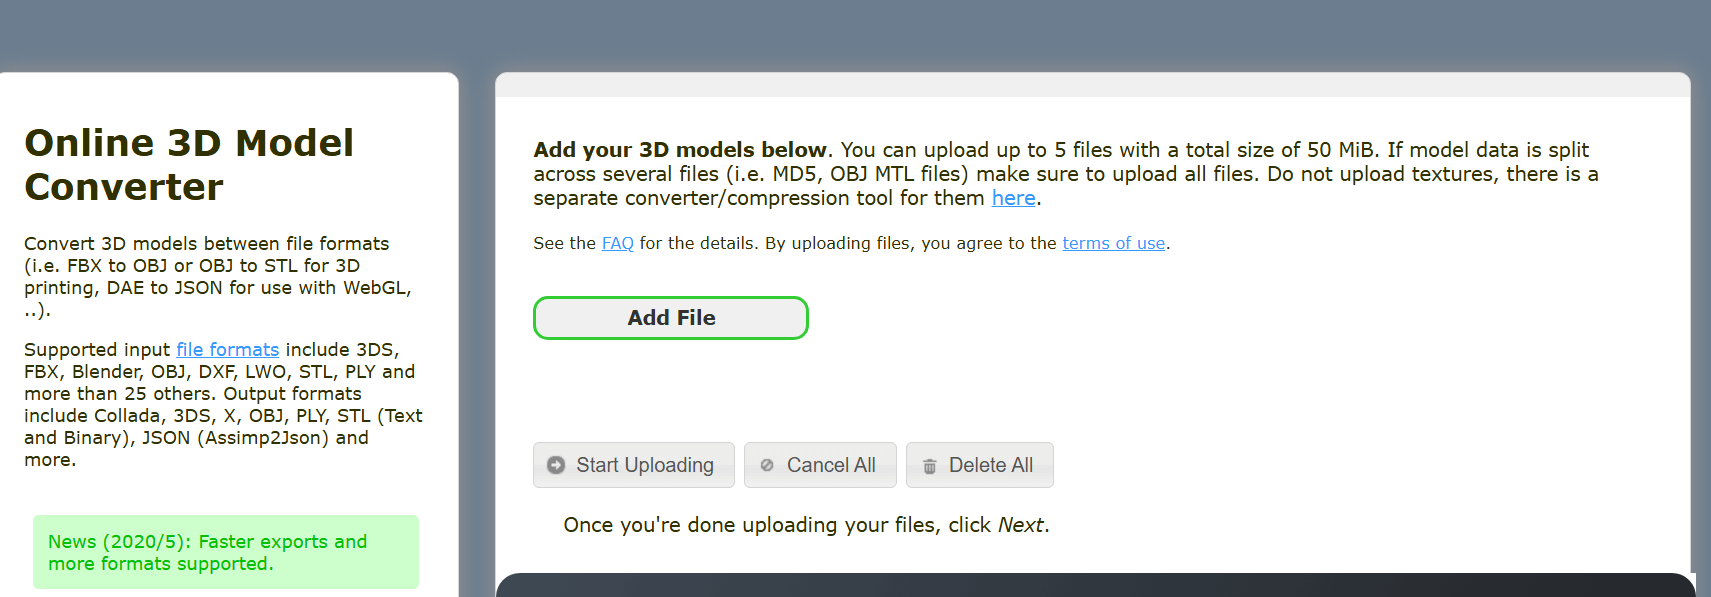Click the arrow icon in Start Uploading
1711x597 pixels.
coord(556,465)
